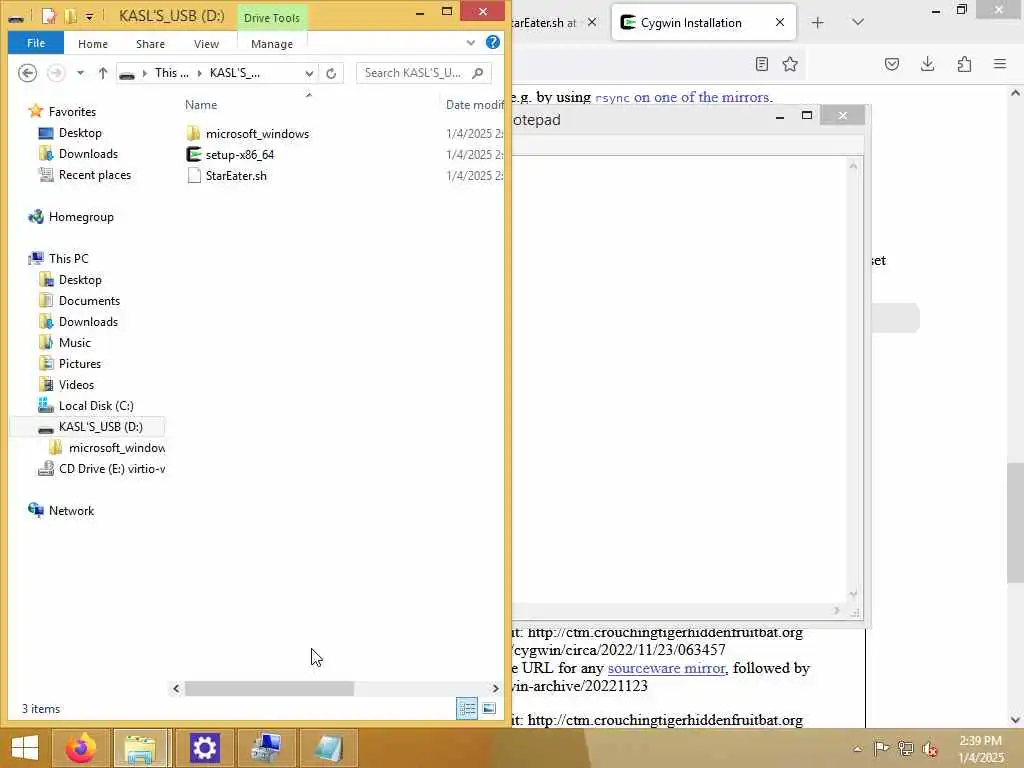This screenshot has width=1024, height=768.
Task: Click the Explorer forward arrow
Action: pos(56,72)
